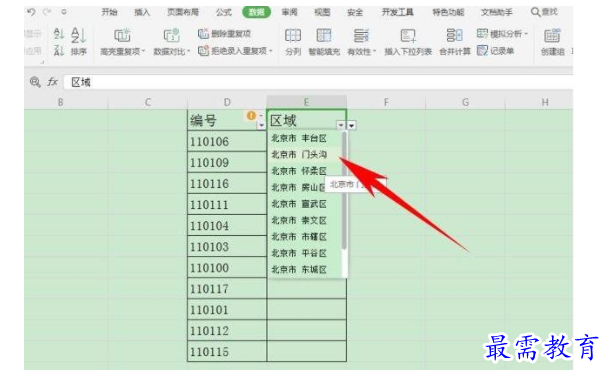Open the 插入 tab
This screenshot has width=607, height=379.
[142, 12]
